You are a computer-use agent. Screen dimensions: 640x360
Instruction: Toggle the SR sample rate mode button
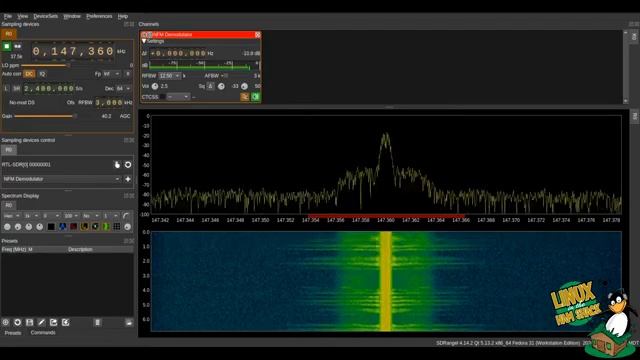pyautogui.click(x=16, y=88)
